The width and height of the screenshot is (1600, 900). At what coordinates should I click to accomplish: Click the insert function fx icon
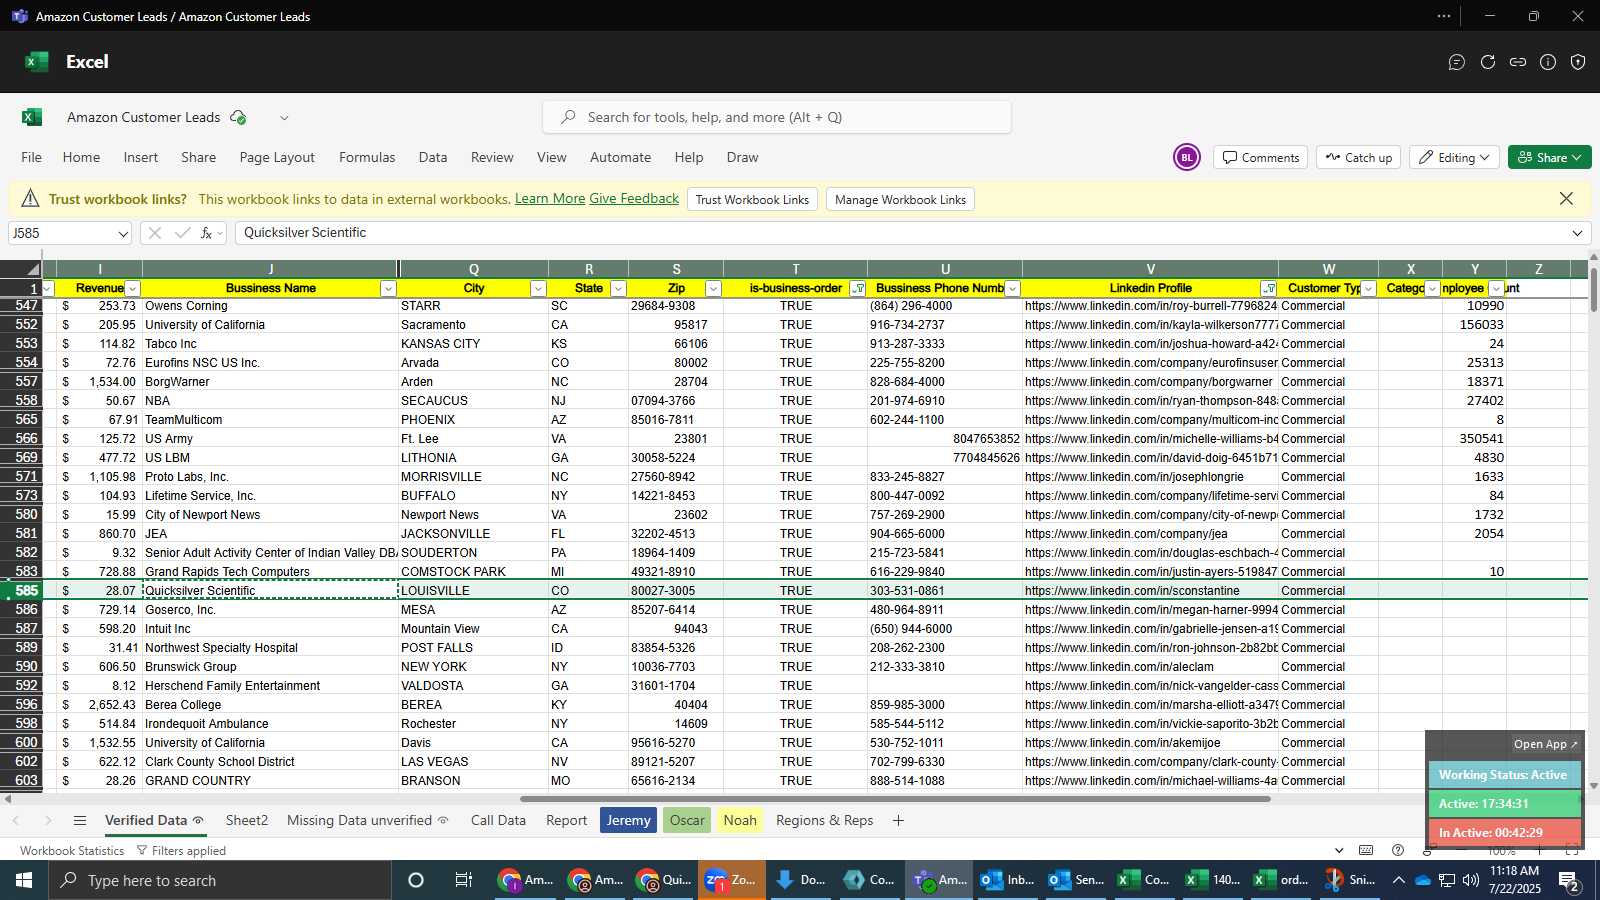coord(207,233)
